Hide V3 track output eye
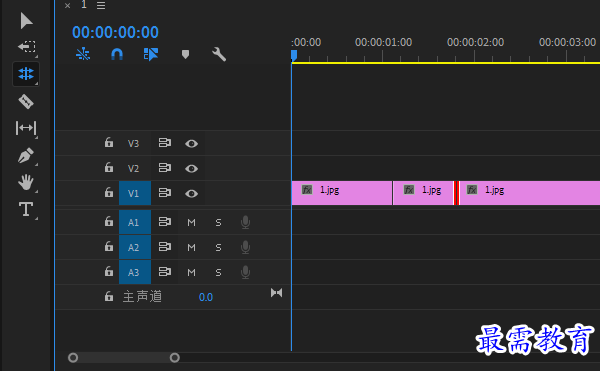The image size is (600, 371). pyautogui.click(x=192, y=143)
